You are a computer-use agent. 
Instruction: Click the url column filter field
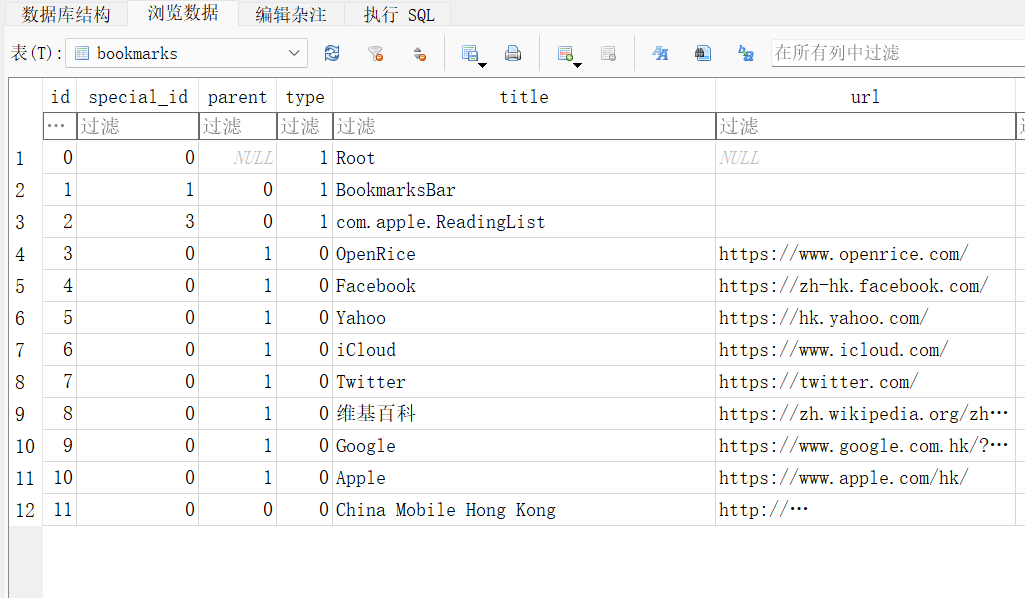pos(865,126)
